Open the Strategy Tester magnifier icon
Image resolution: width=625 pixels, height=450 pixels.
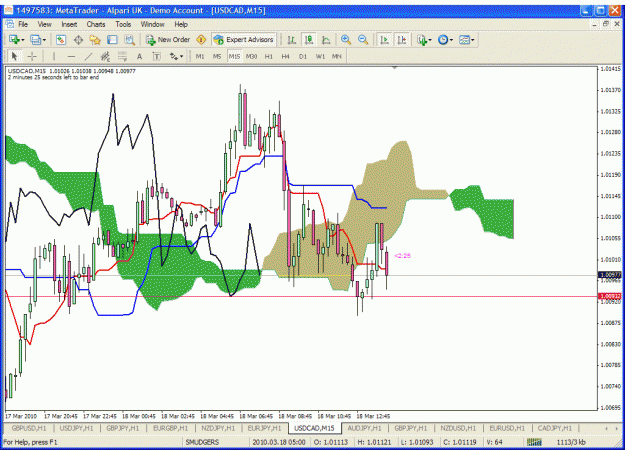(x=130, y=39)
